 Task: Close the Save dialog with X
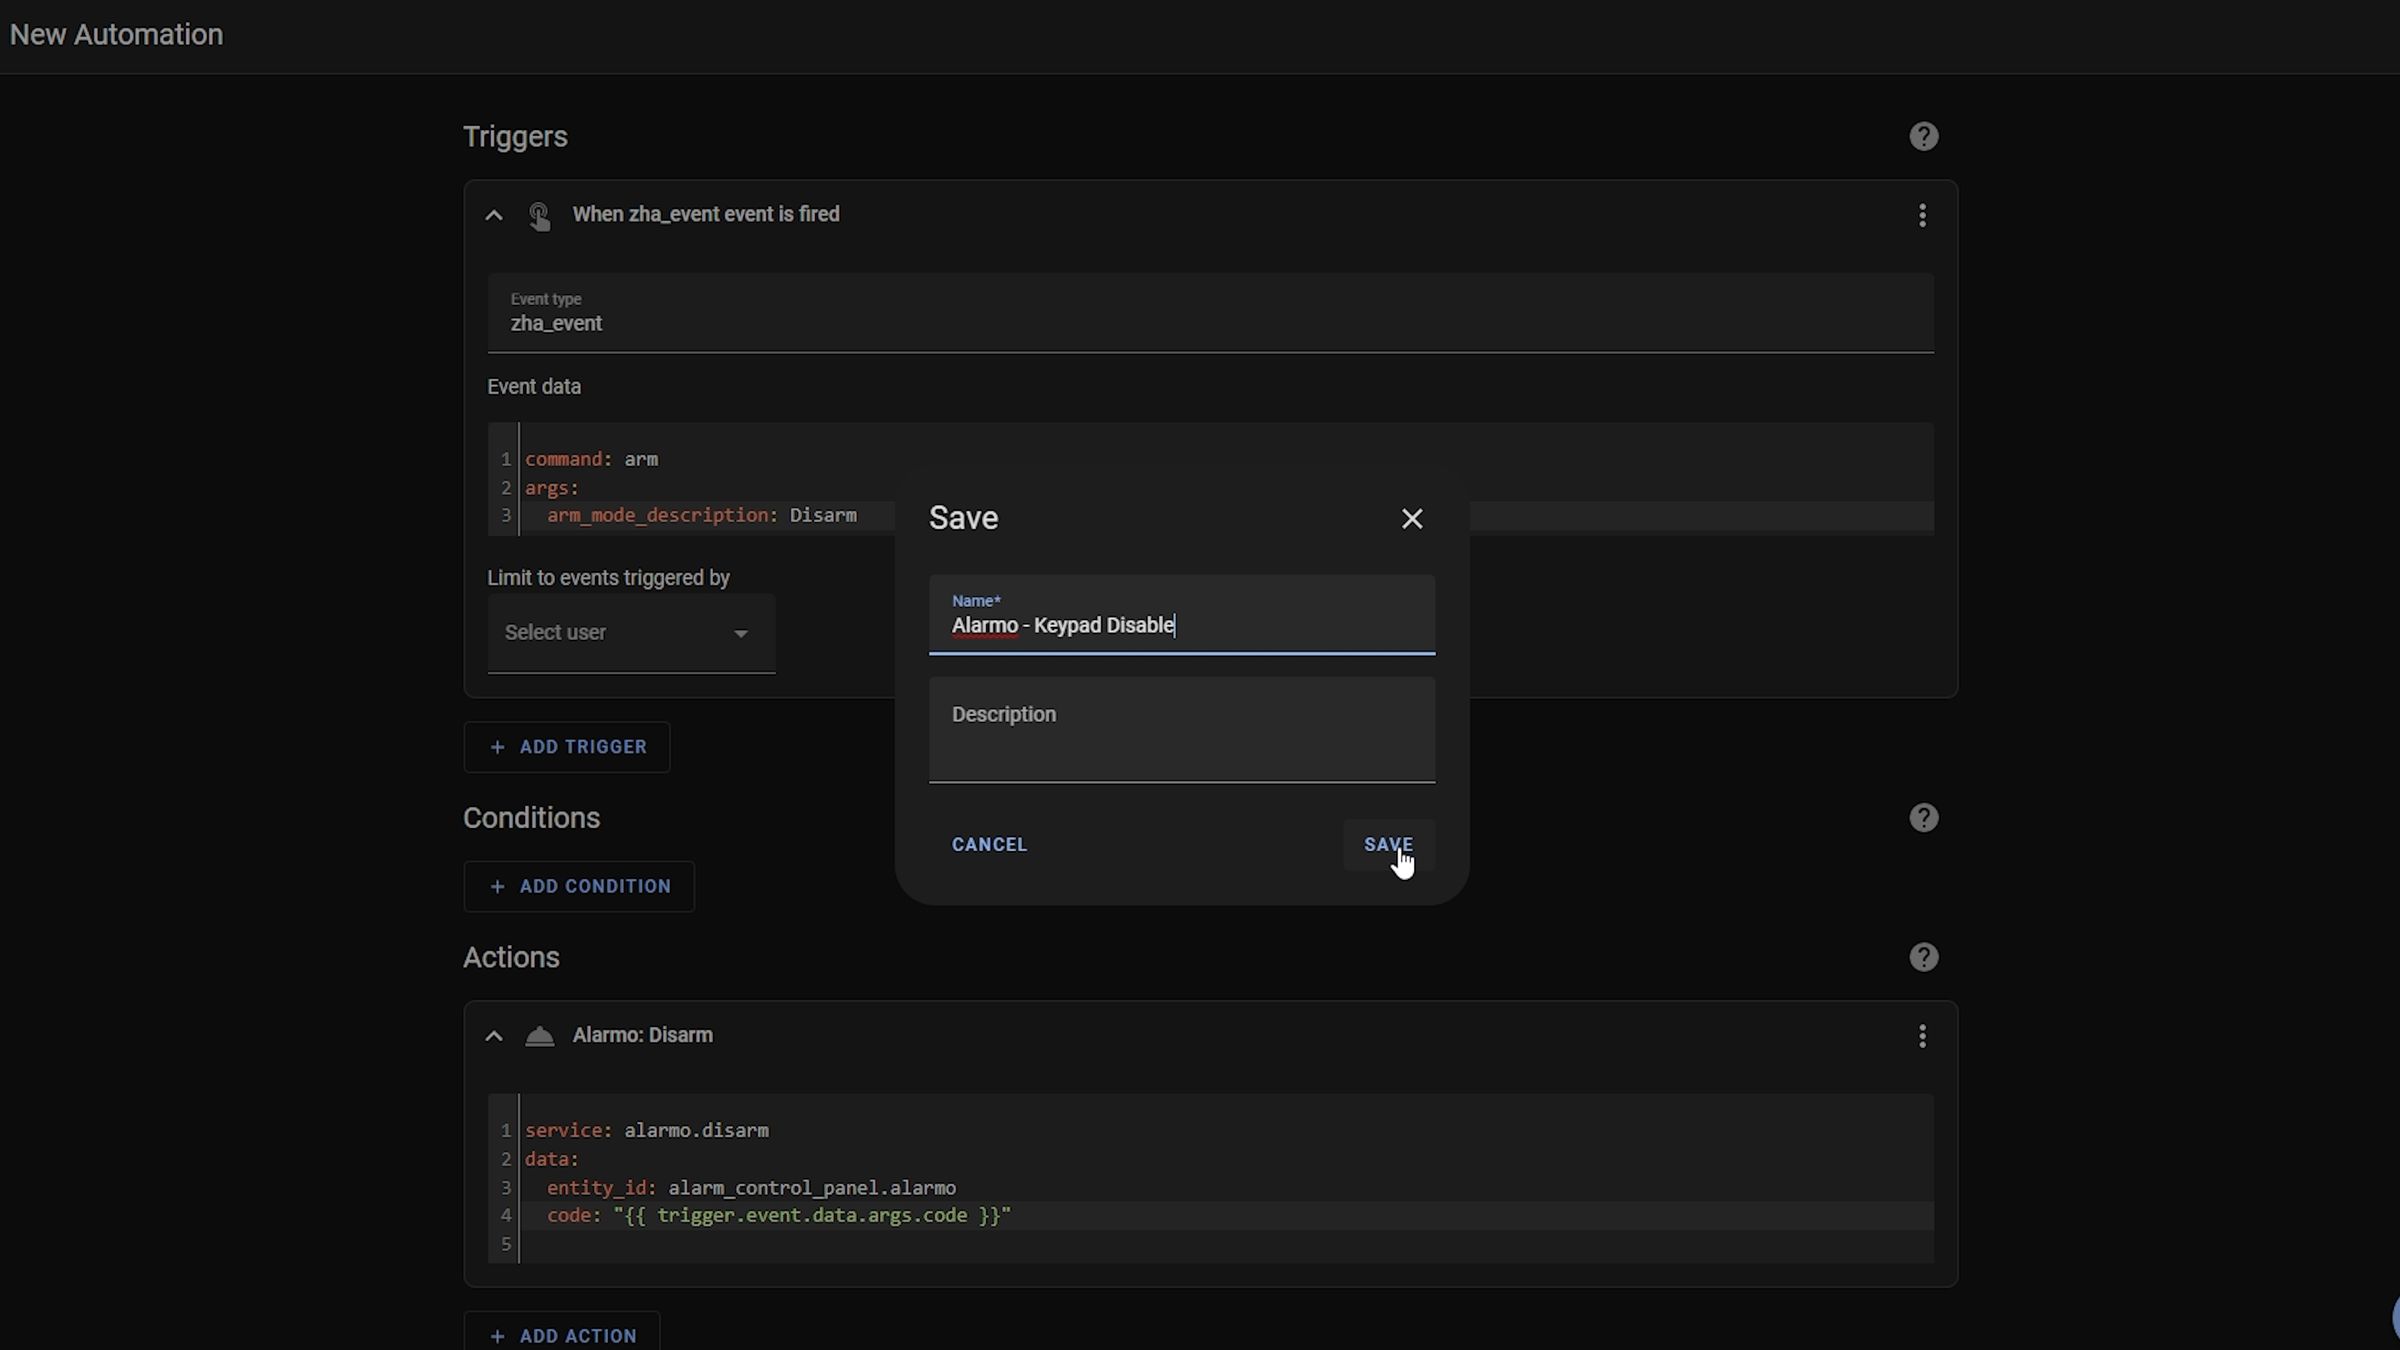pos(1411,519)
